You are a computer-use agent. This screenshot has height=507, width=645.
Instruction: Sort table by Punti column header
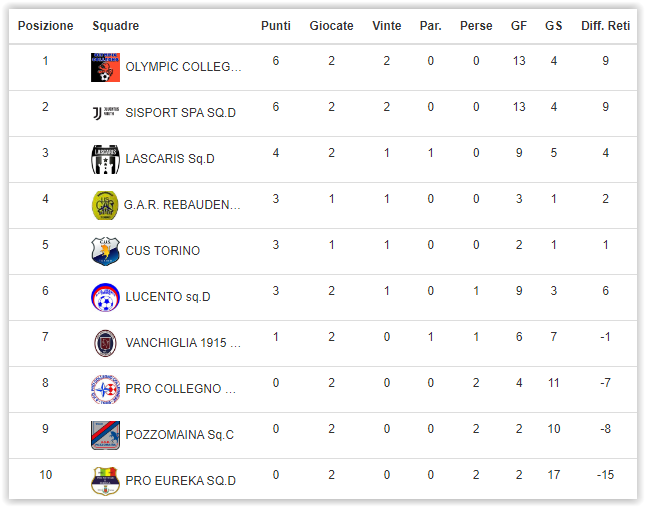point(276,26)
